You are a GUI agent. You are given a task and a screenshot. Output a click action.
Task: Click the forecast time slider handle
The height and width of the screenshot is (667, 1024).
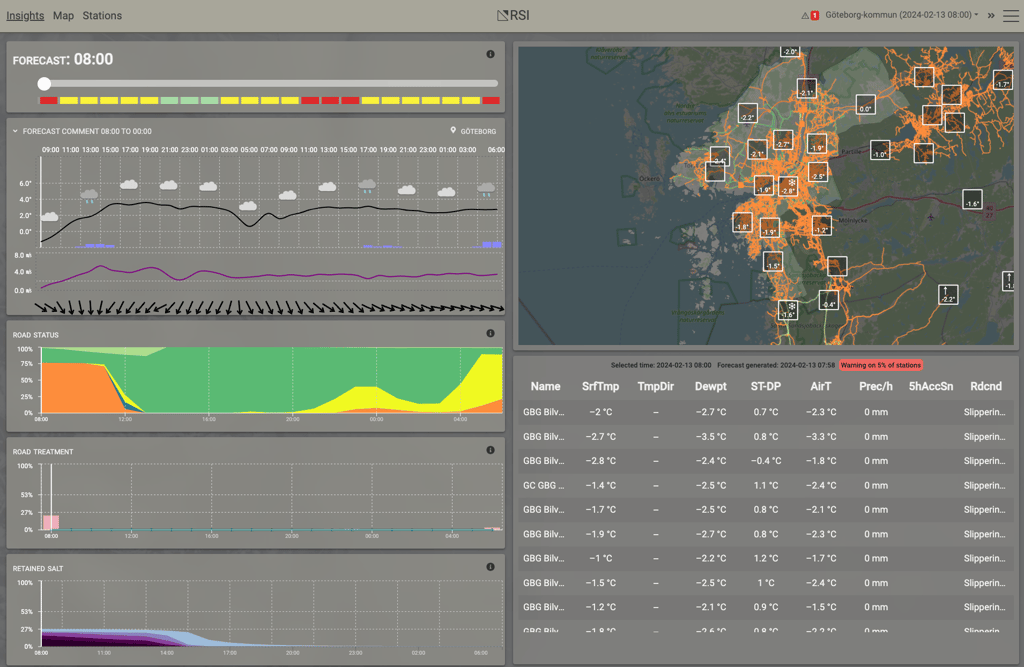click(44, 84)
